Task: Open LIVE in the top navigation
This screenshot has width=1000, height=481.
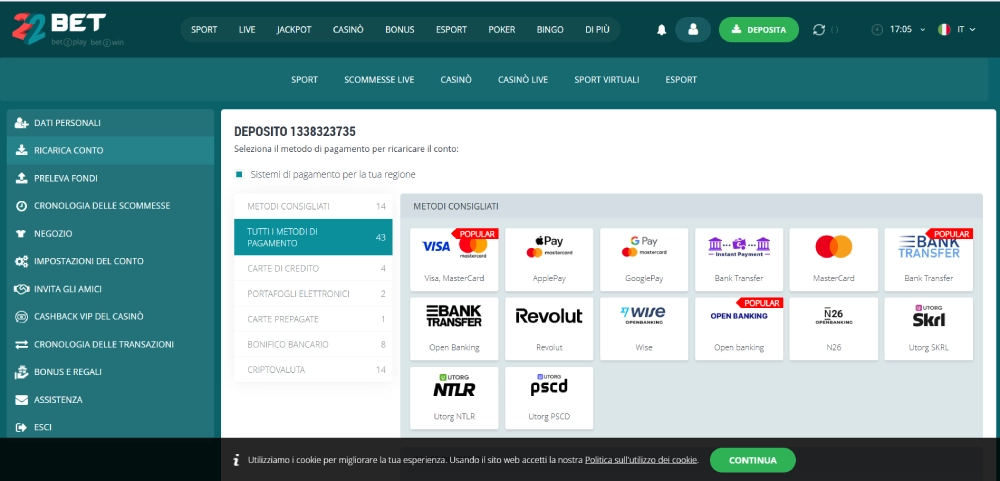Action: click(247, 30)
